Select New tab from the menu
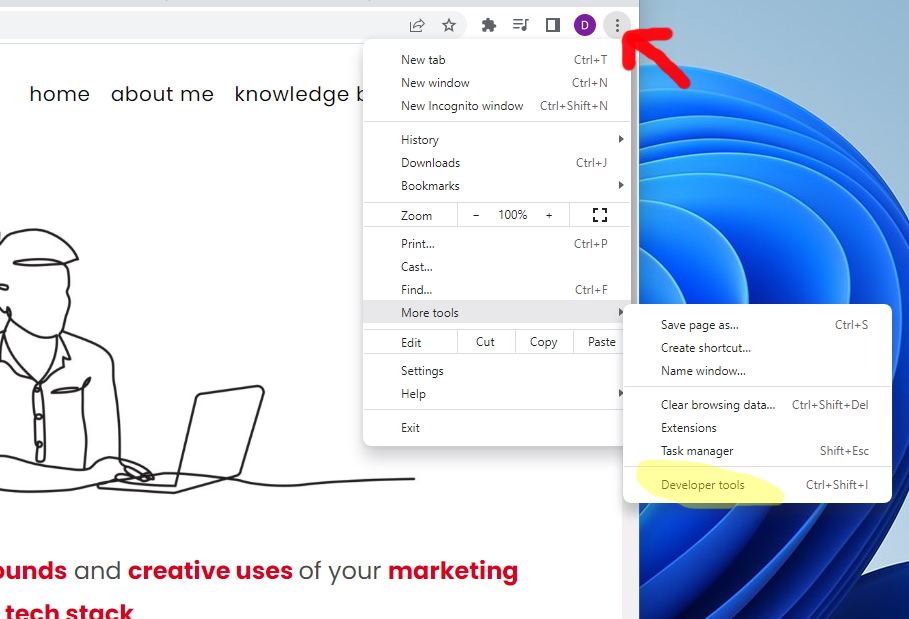The height and width of the screenshot is (619, 909). tap(497, 60)
